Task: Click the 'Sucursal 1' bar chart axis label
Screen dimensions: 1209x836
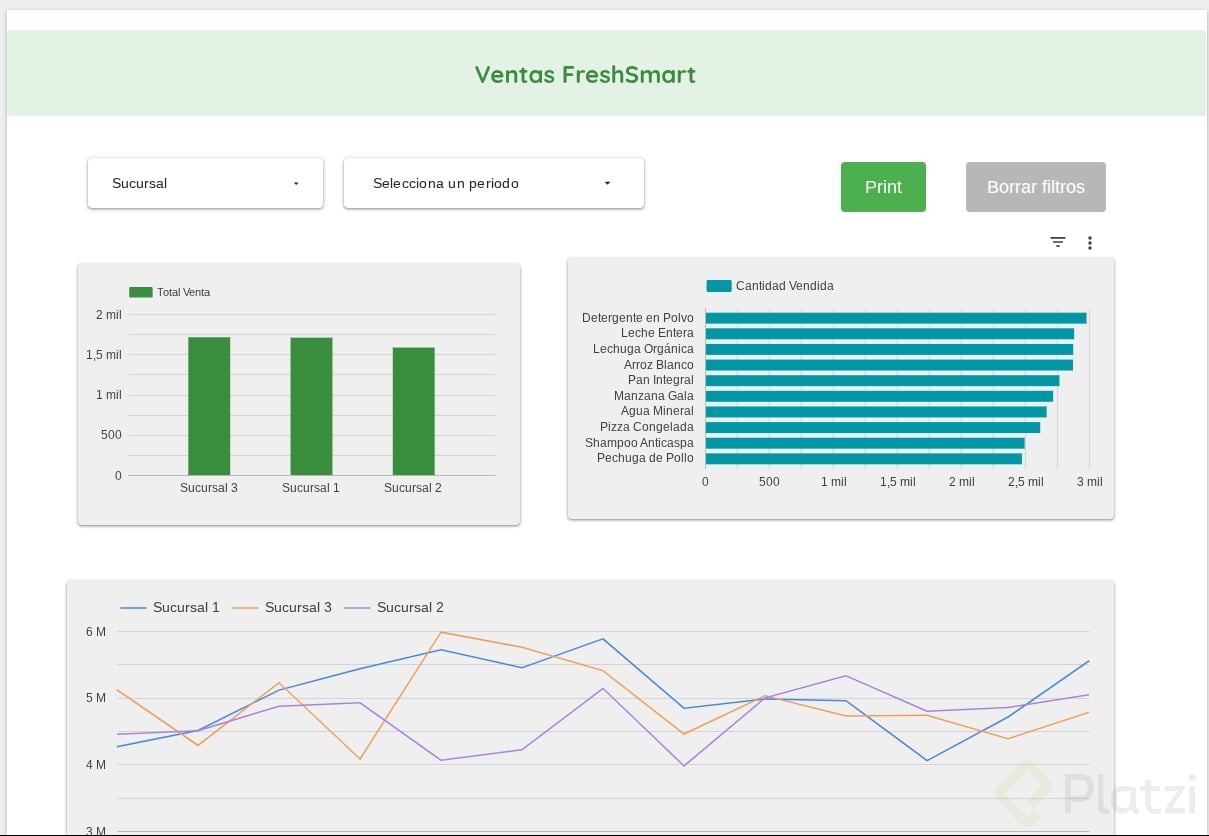Action: pos(311,488)
